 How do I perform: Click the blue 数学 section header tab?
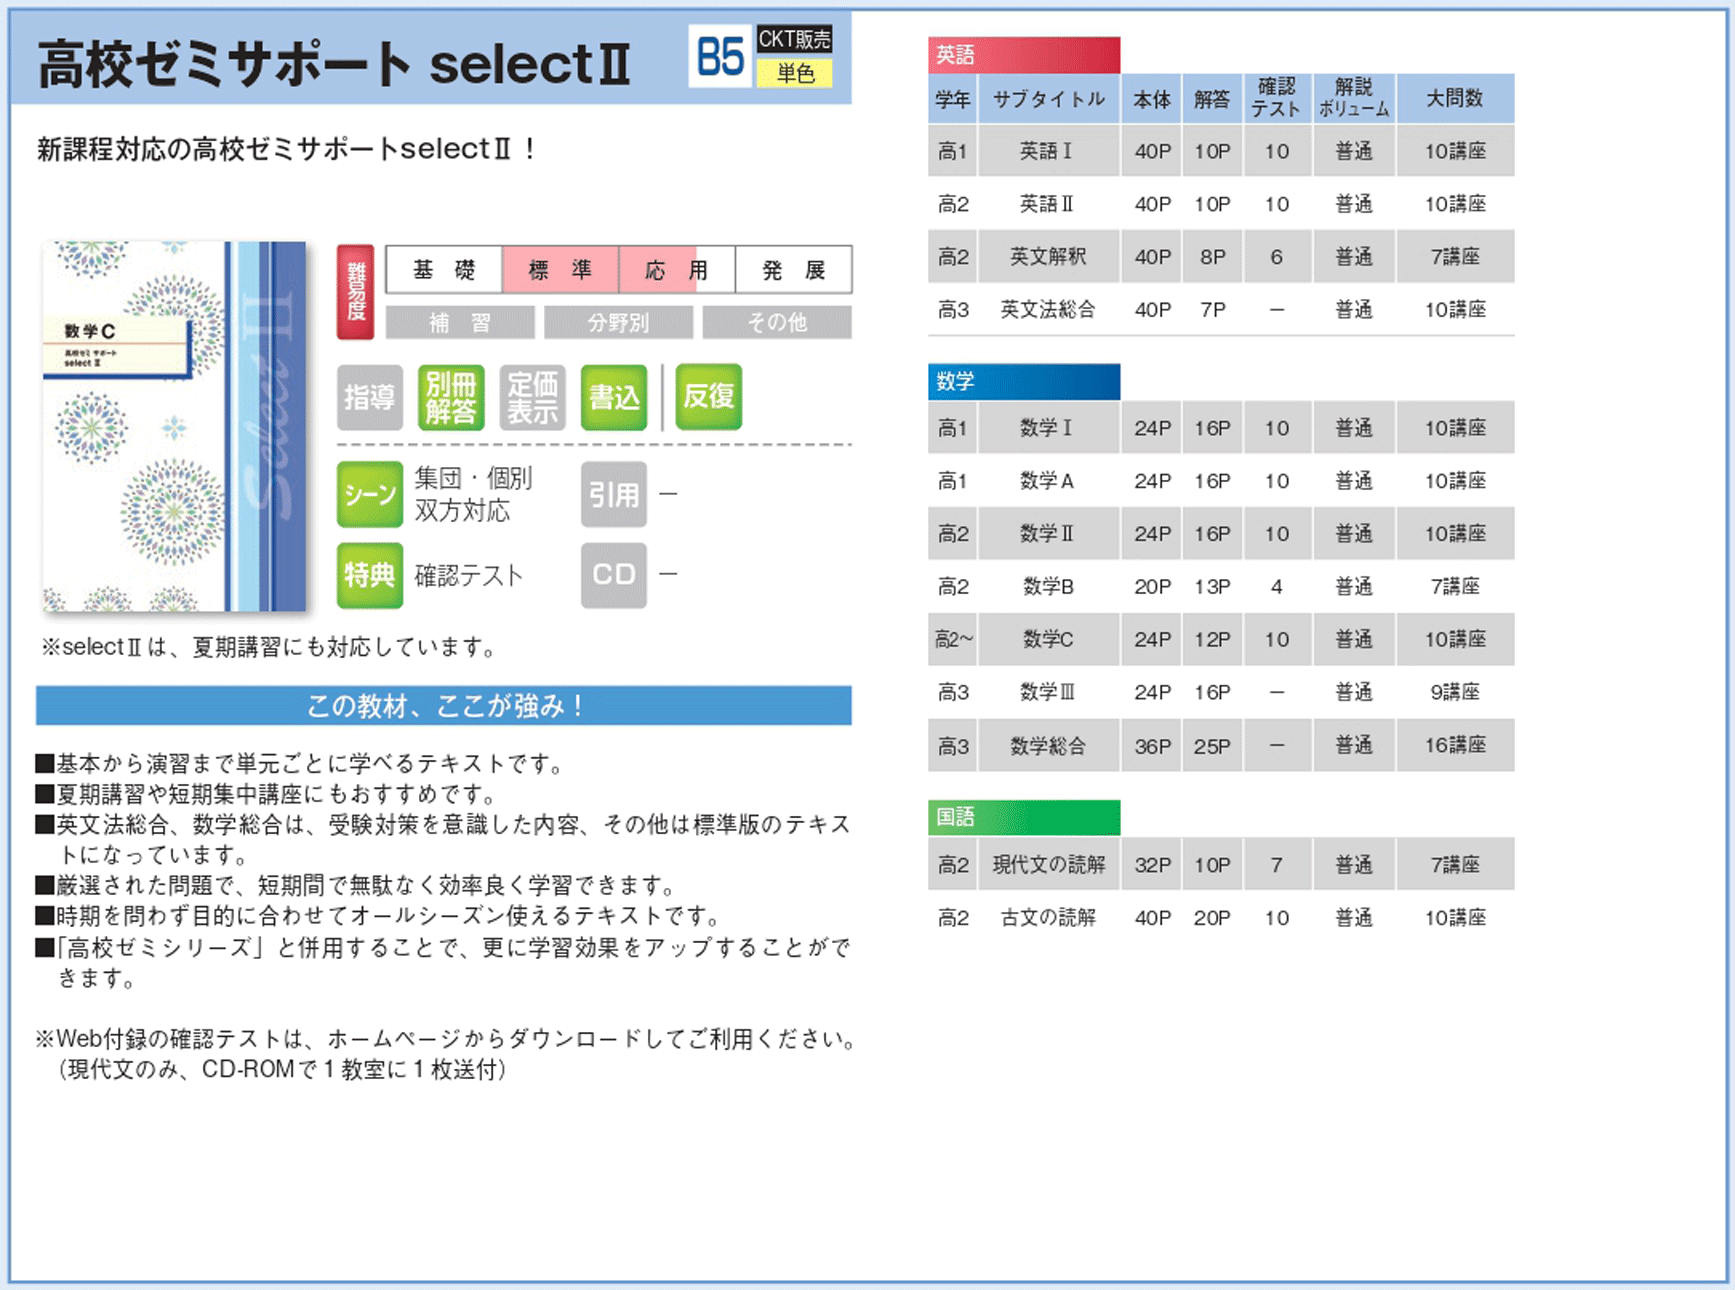1023,381
